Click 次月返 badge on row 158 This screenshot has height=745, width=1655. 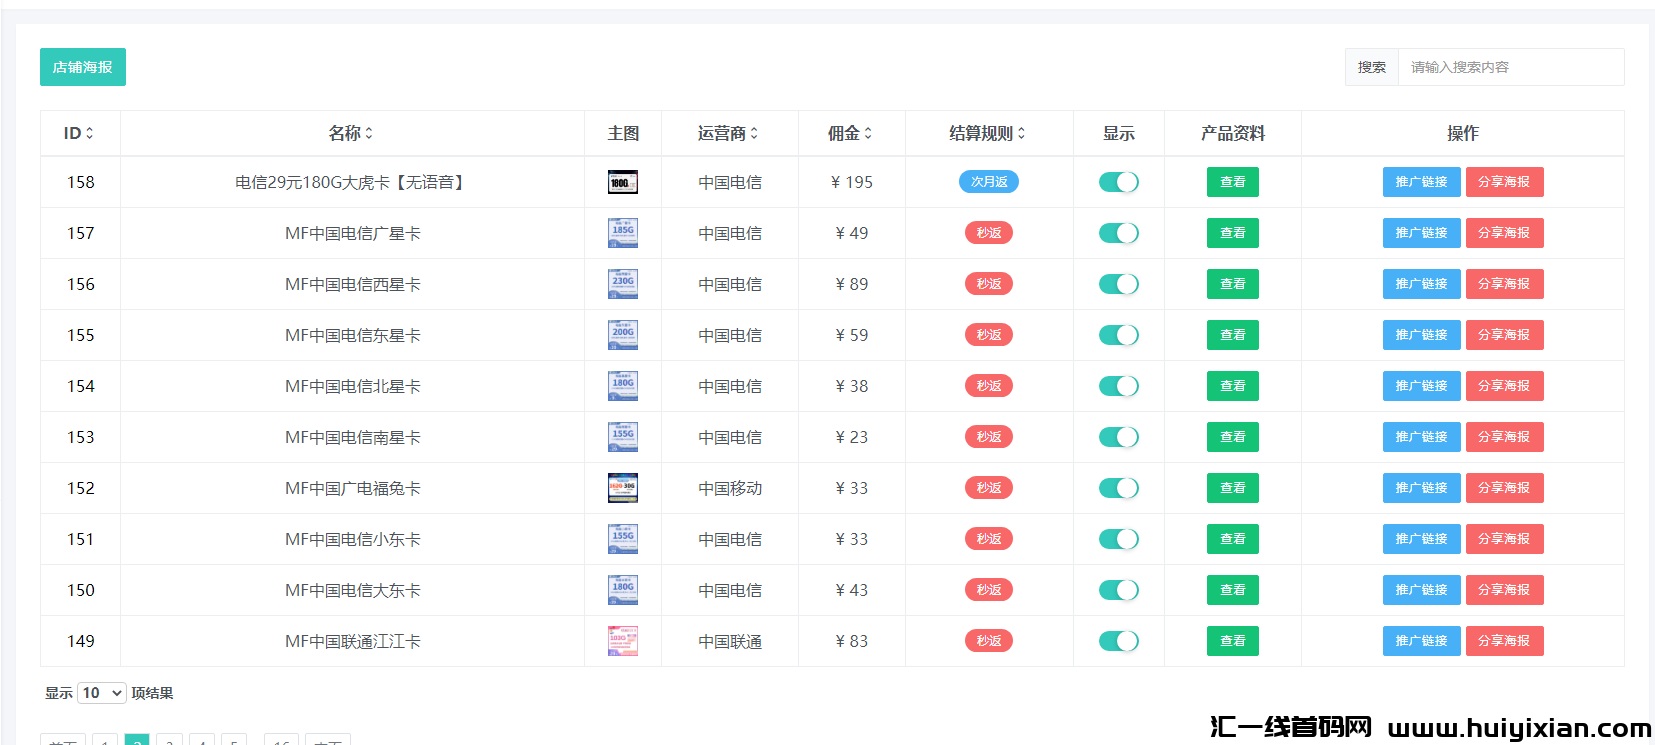tap(988, 182)
